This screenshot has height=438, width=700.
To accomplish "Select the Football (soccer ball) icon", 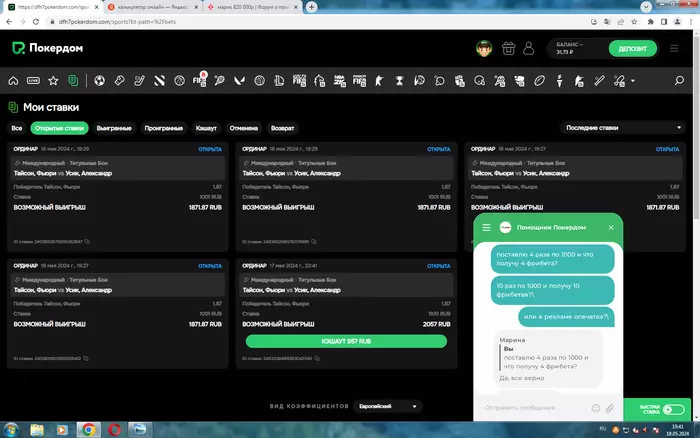I will click(x=100, y=81).
